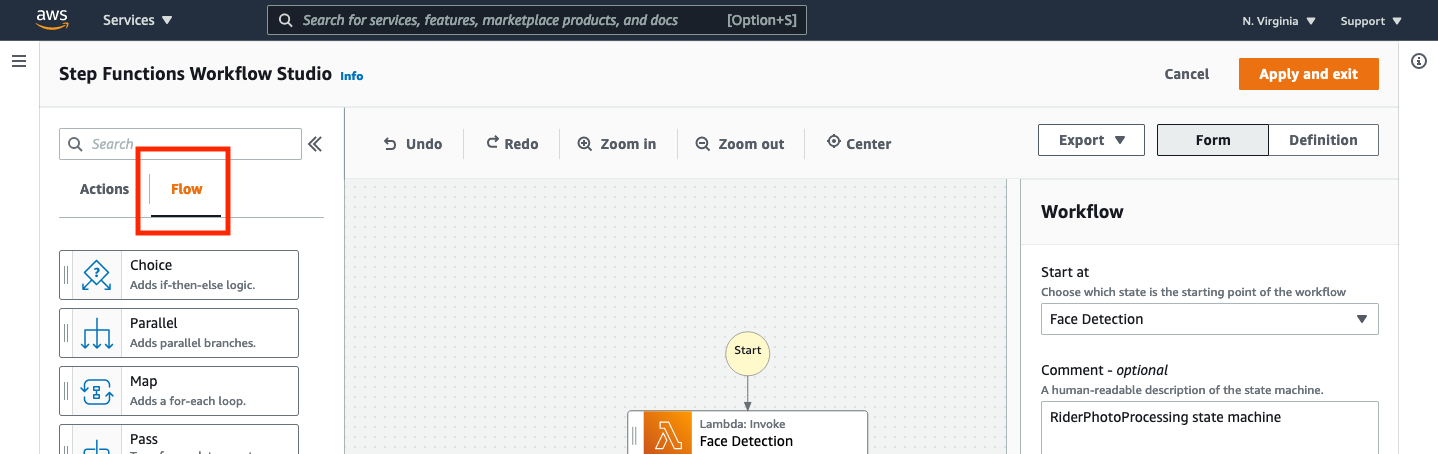The width and height of the screenshot is (1438, 454).
Task: Select the Map flow state icon
Action: 96,391
